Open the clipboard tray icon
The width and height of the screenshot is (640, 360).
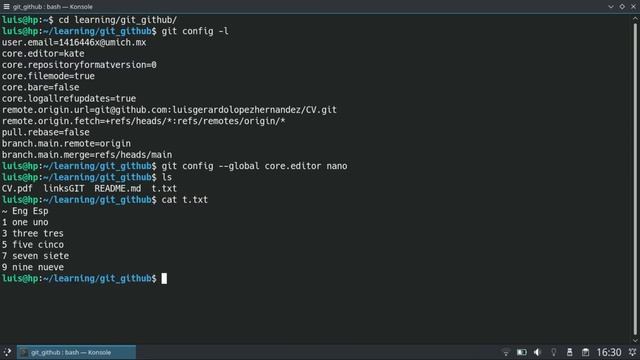585,352
